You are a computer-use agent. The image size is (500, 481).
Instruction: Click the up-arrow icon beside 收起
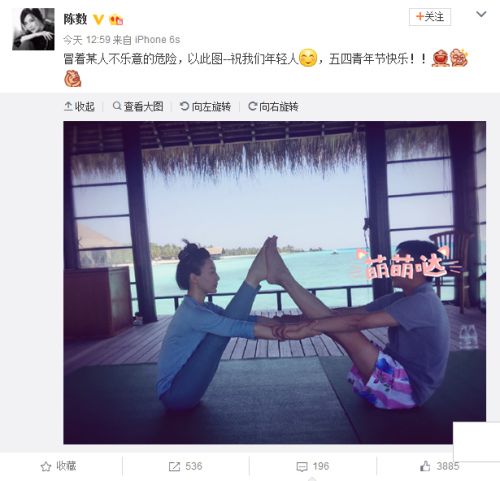tap(68, 106)
